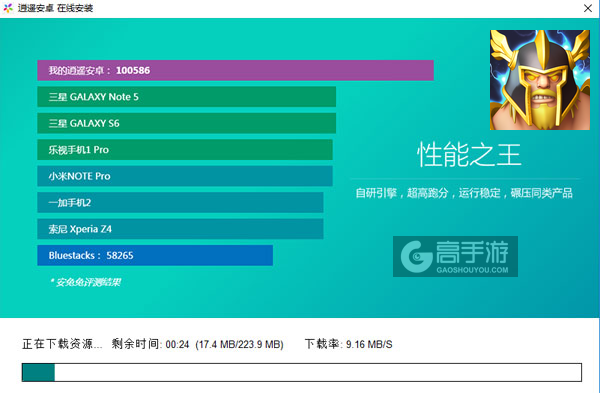Click the 自研引擎 slogan text line
The image size is (600, 393).
(x=464, y=193)
